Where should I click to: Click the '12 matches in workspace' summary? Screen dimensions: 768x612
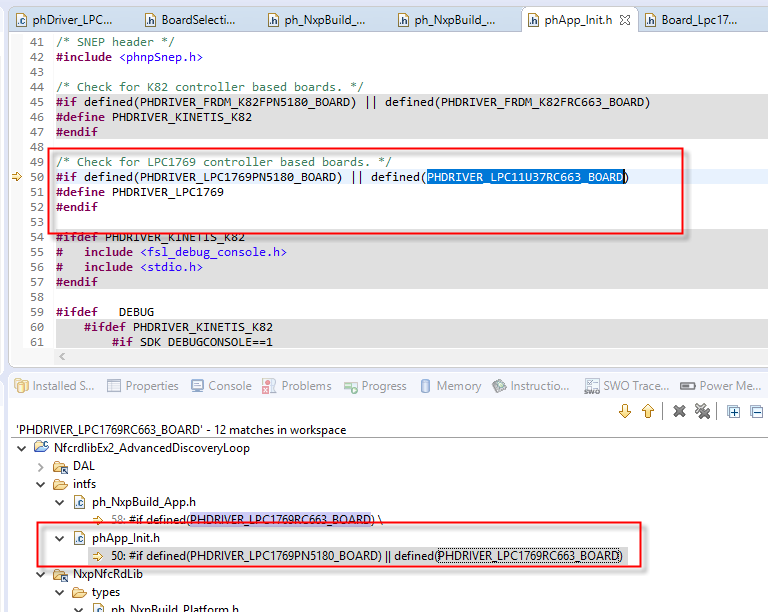[280, 430]
